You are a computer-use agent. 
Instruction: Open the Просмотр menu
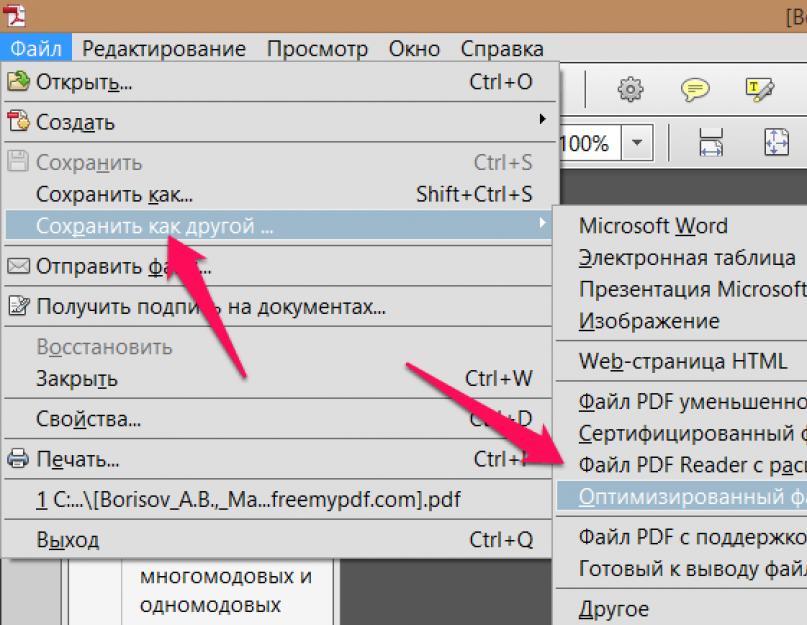[x=317, y=49]
